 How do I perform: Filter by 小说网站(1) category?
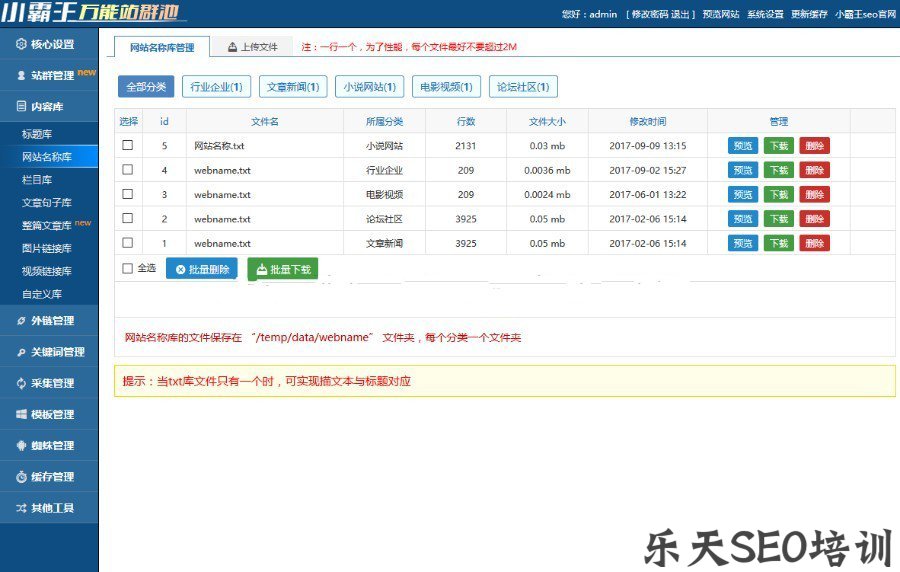pos(370,87)
